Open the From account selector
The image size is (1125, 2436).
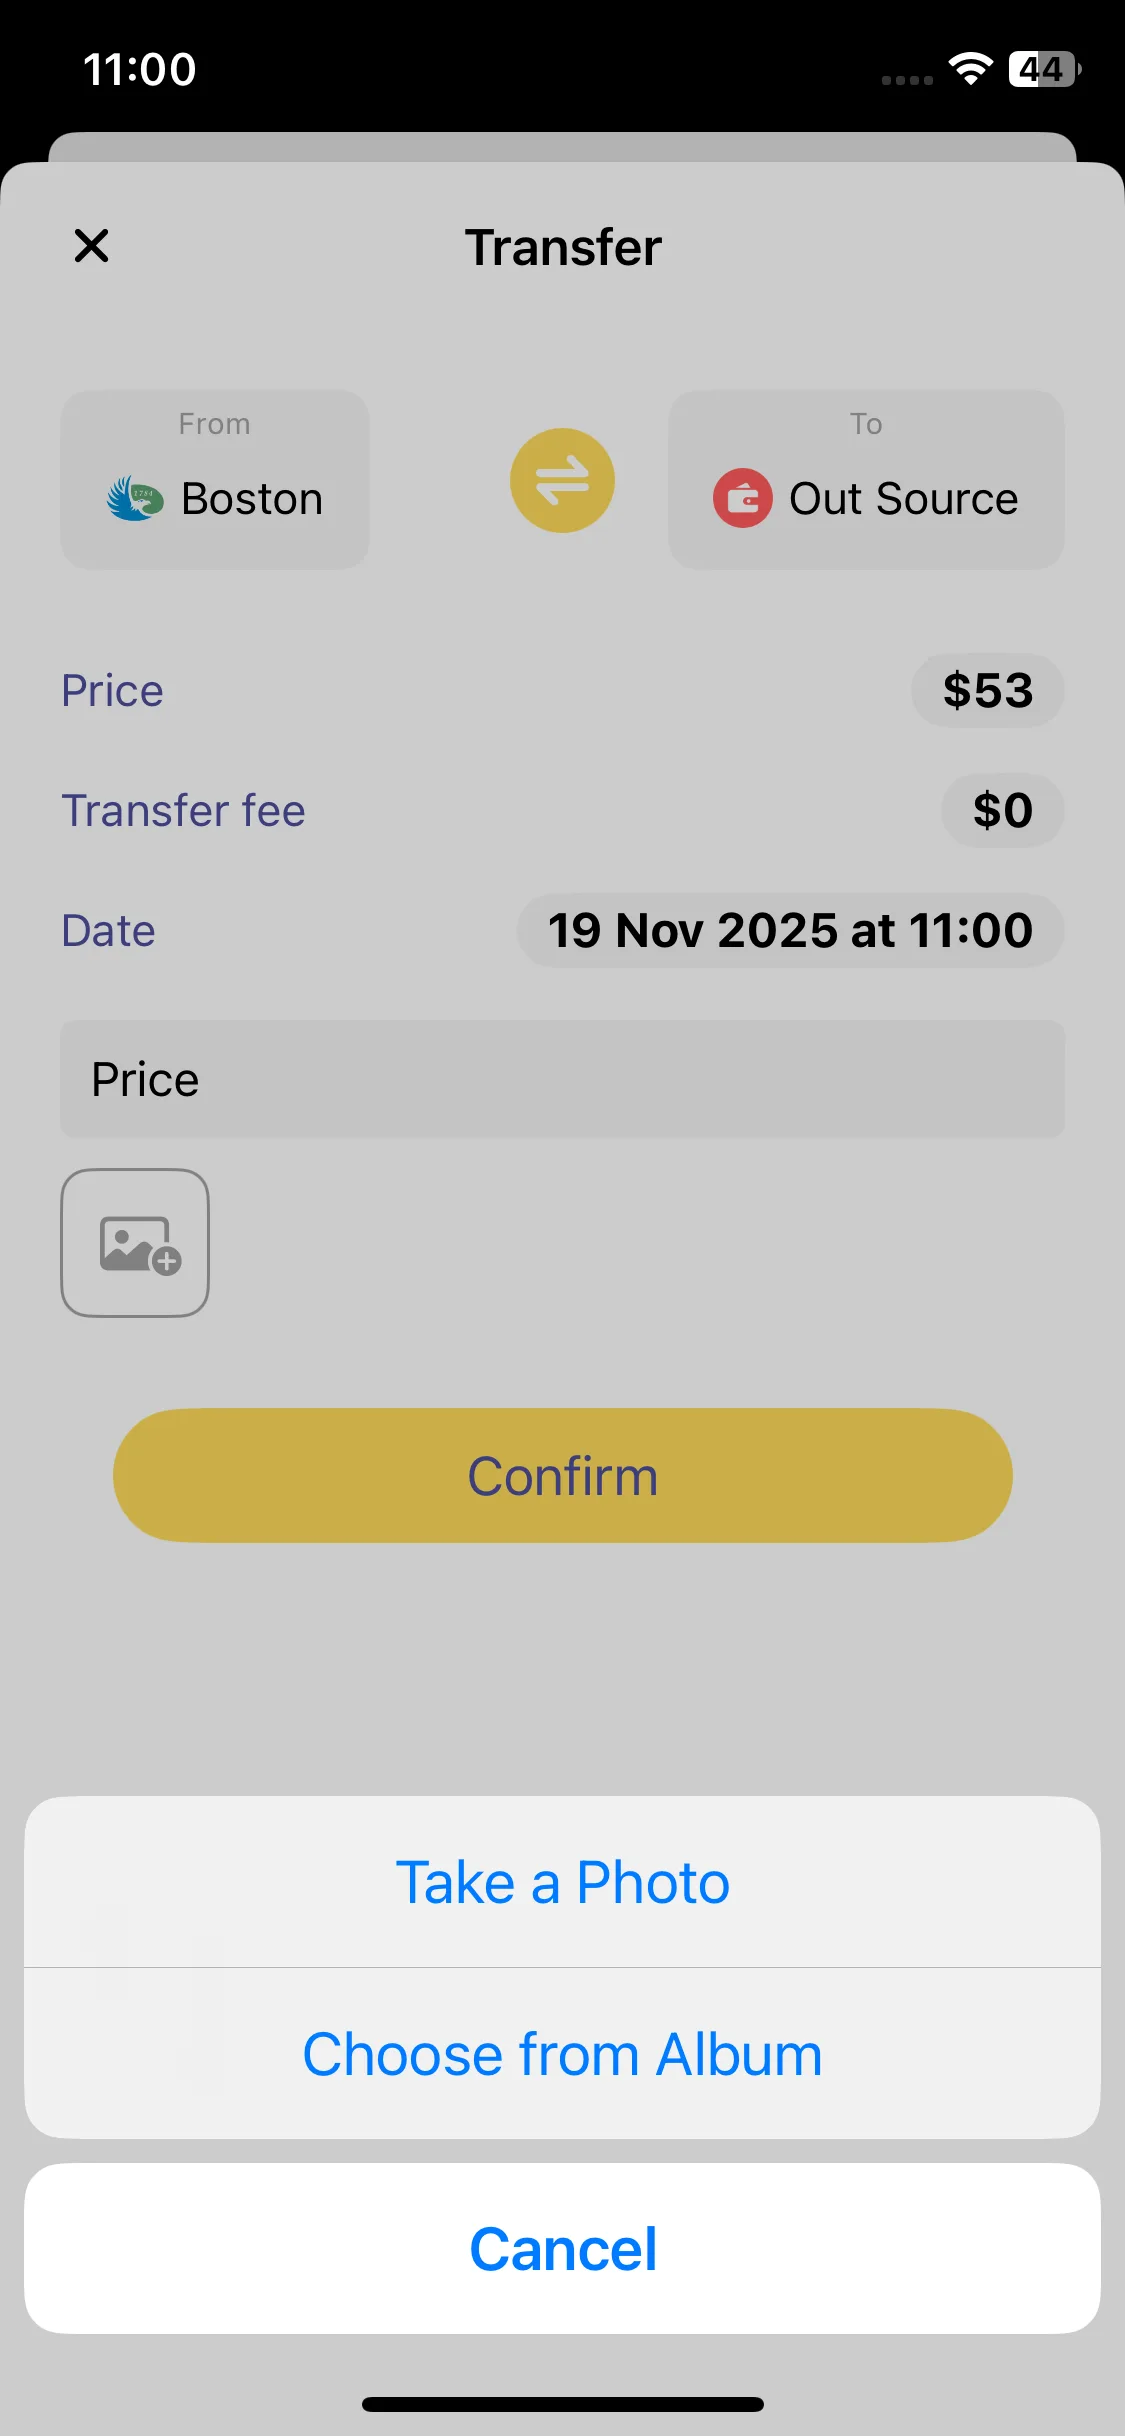click(x=215, y=480)
